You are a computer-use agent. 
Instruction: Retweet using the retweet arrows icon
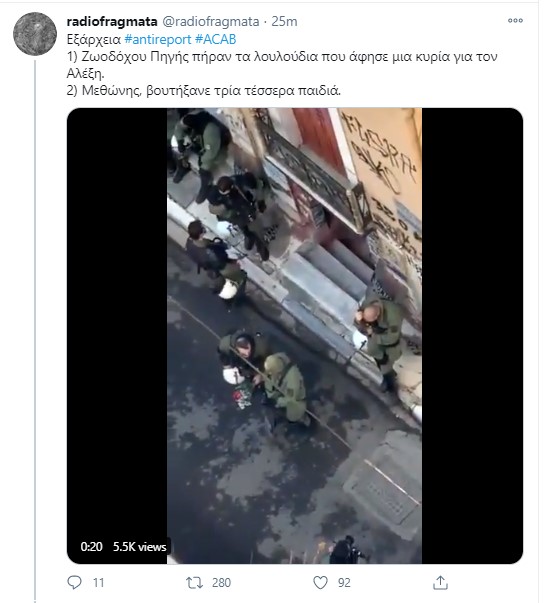coord(195,583)
